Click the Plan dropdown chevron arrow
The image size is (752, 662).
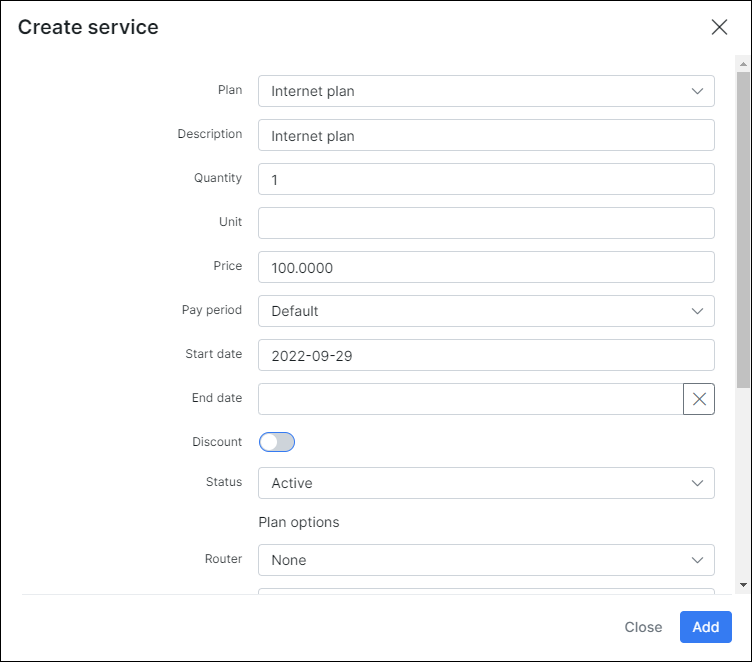[x=697, y=91]
